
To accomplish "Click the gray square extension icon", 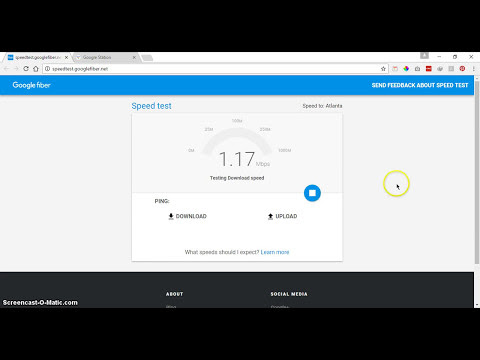I will tap(451, 69).
